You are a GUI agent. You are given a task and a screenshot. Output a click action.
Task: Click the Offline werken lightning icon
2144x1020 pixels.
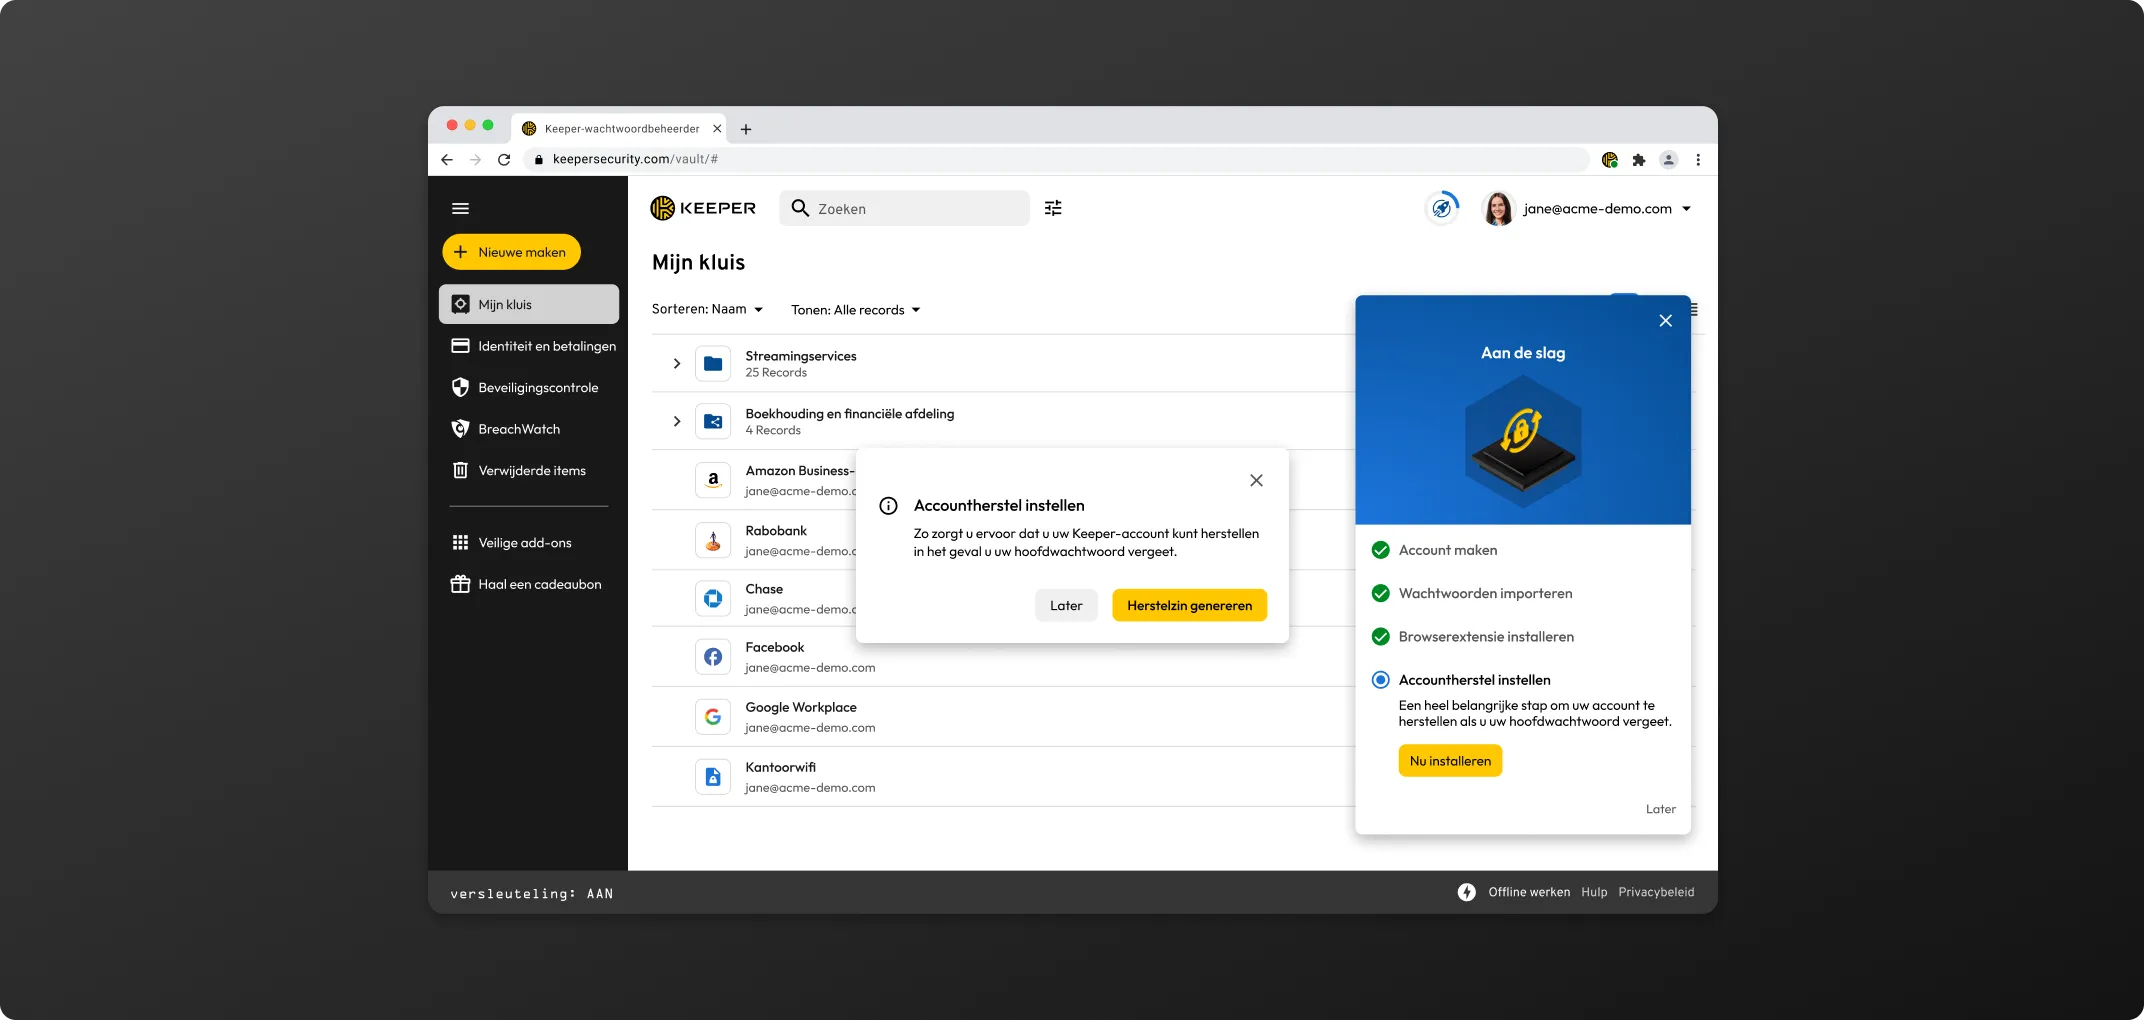tap(1467, 892)
